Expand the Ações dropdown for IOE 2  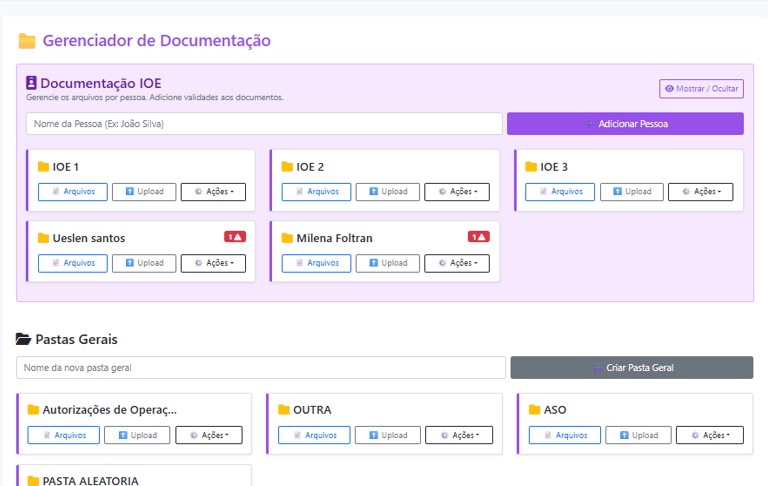457,192
